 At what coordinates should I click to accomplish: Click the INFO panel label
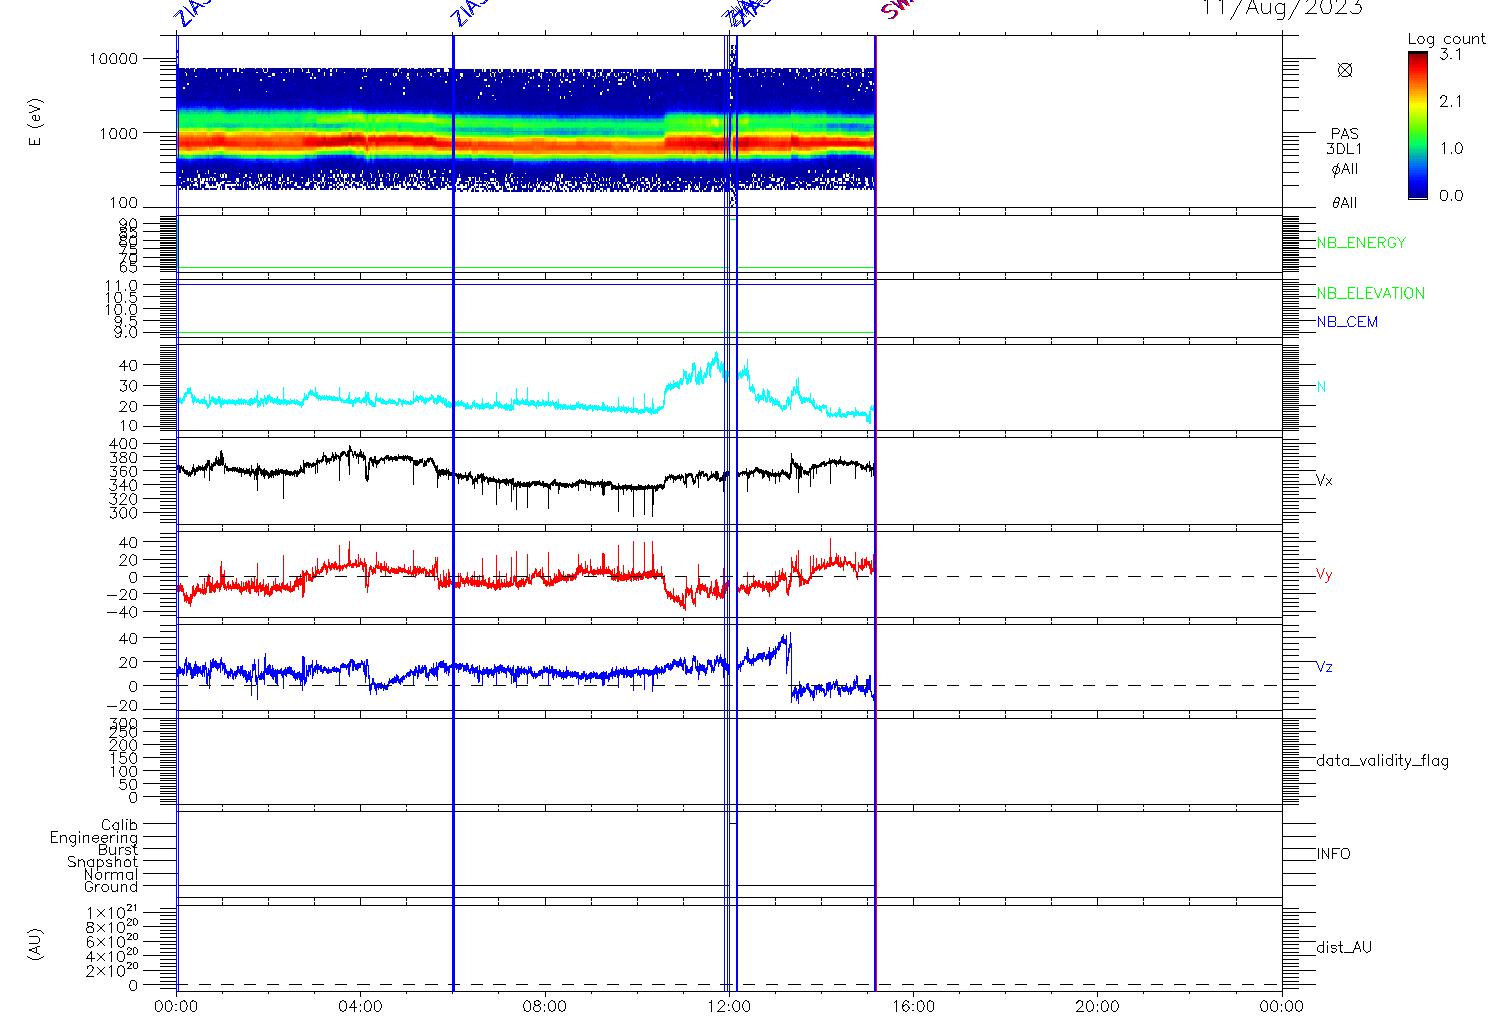pos(1333,854)
